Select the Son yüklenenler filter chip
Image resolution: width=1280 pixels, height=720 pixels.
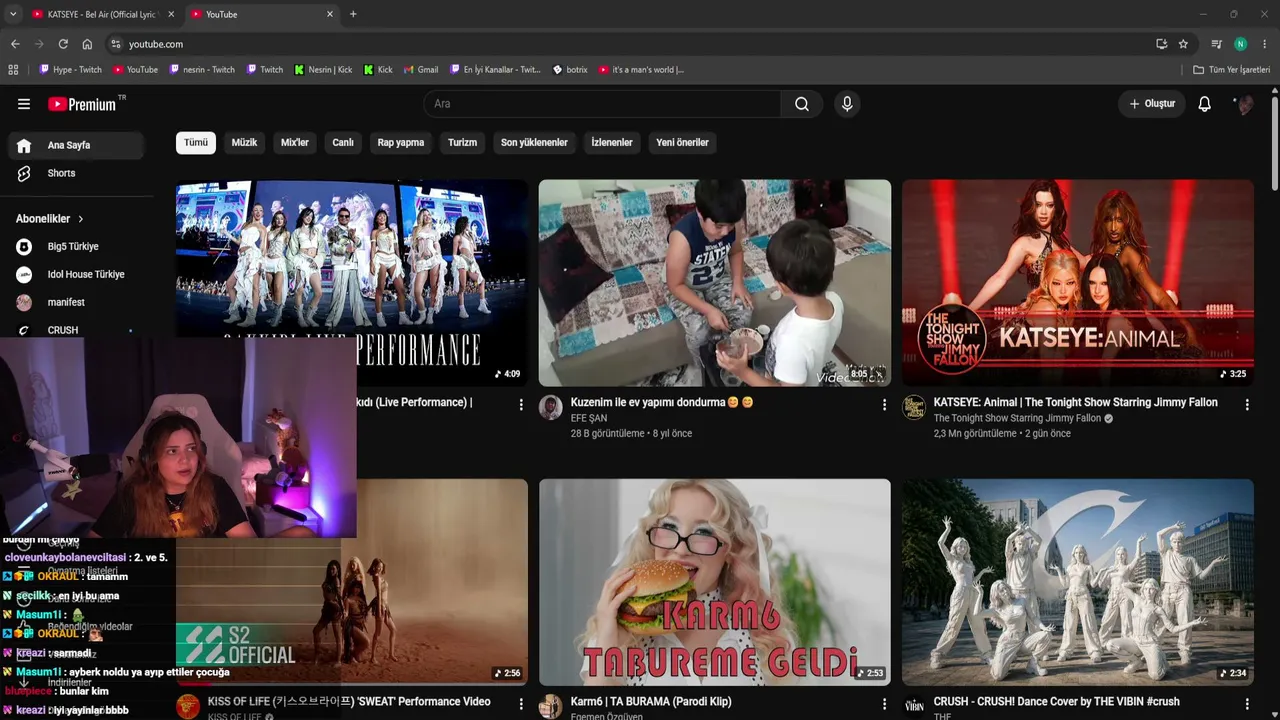(534, 142)
